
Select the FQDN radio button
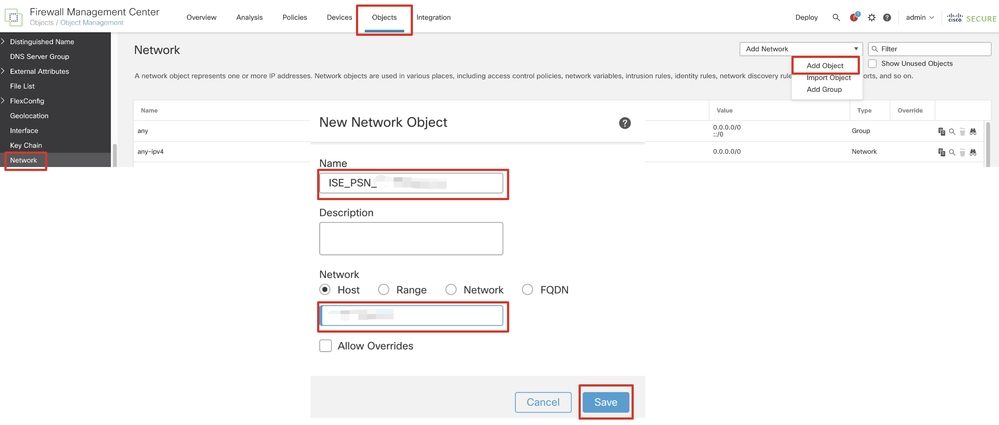pyautogui.click(x=528, y=290)
